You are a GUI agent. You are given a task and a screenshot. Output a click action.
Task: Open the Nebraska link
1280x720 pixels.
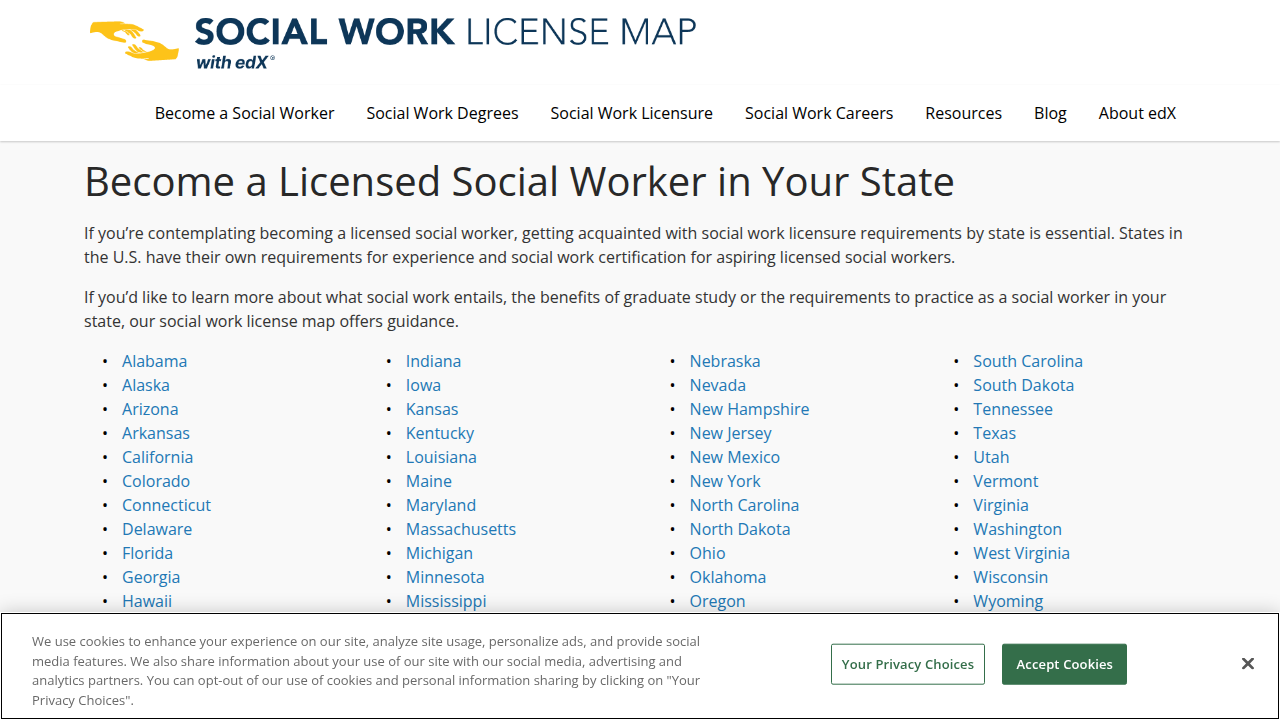725,361
